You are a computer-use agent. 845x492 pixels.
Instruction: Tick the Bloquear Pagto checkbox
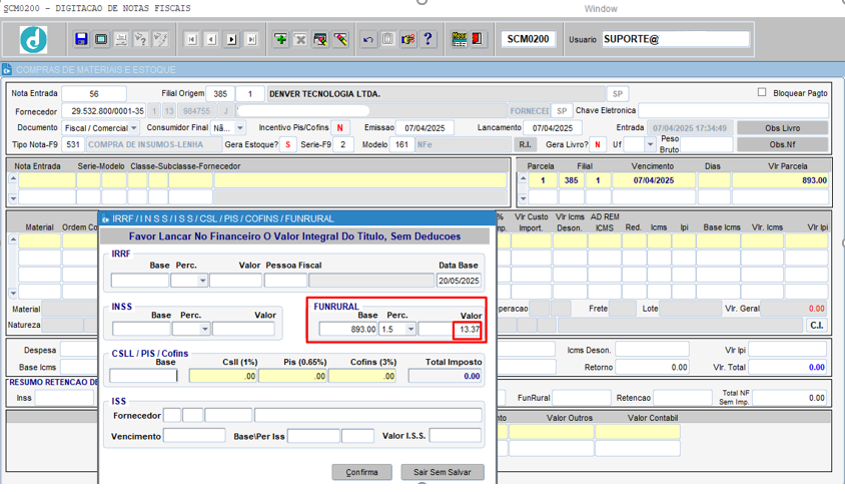point(762,92)
